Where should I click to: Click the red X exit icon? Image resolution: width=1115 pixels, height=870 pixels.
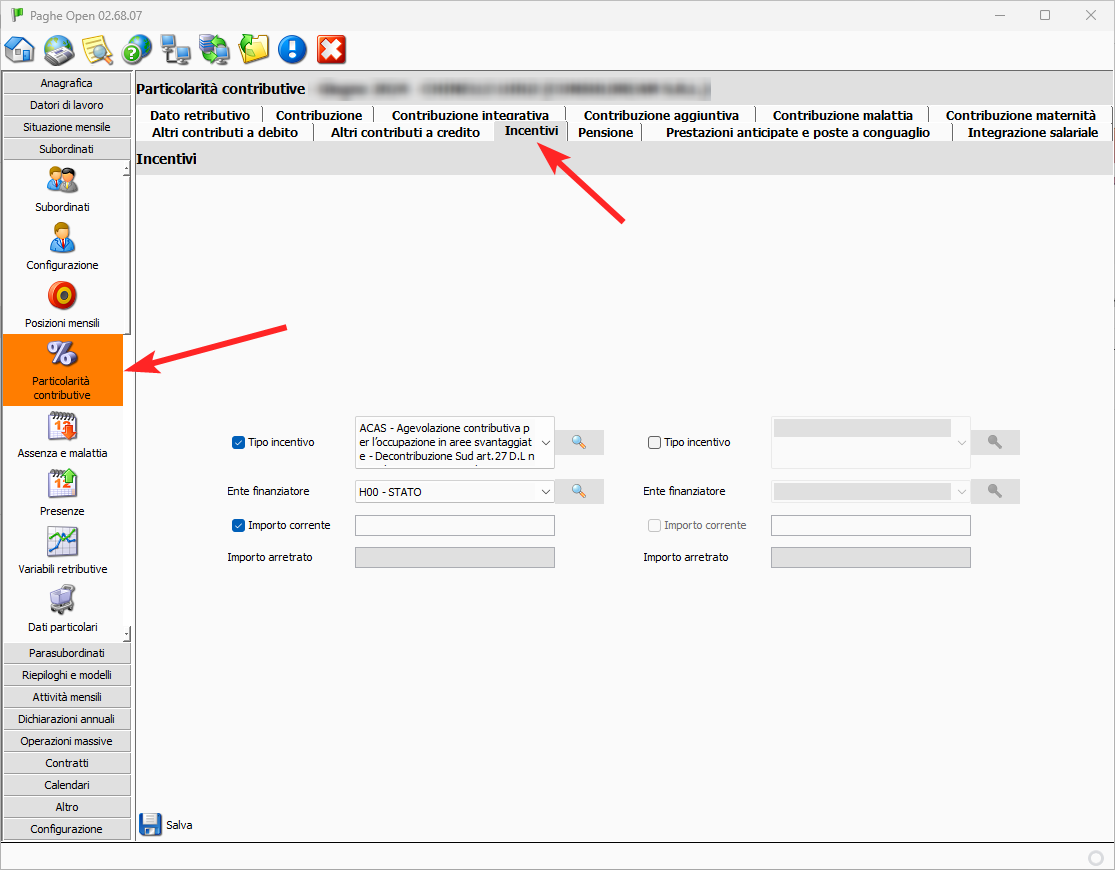coord(331,49)
